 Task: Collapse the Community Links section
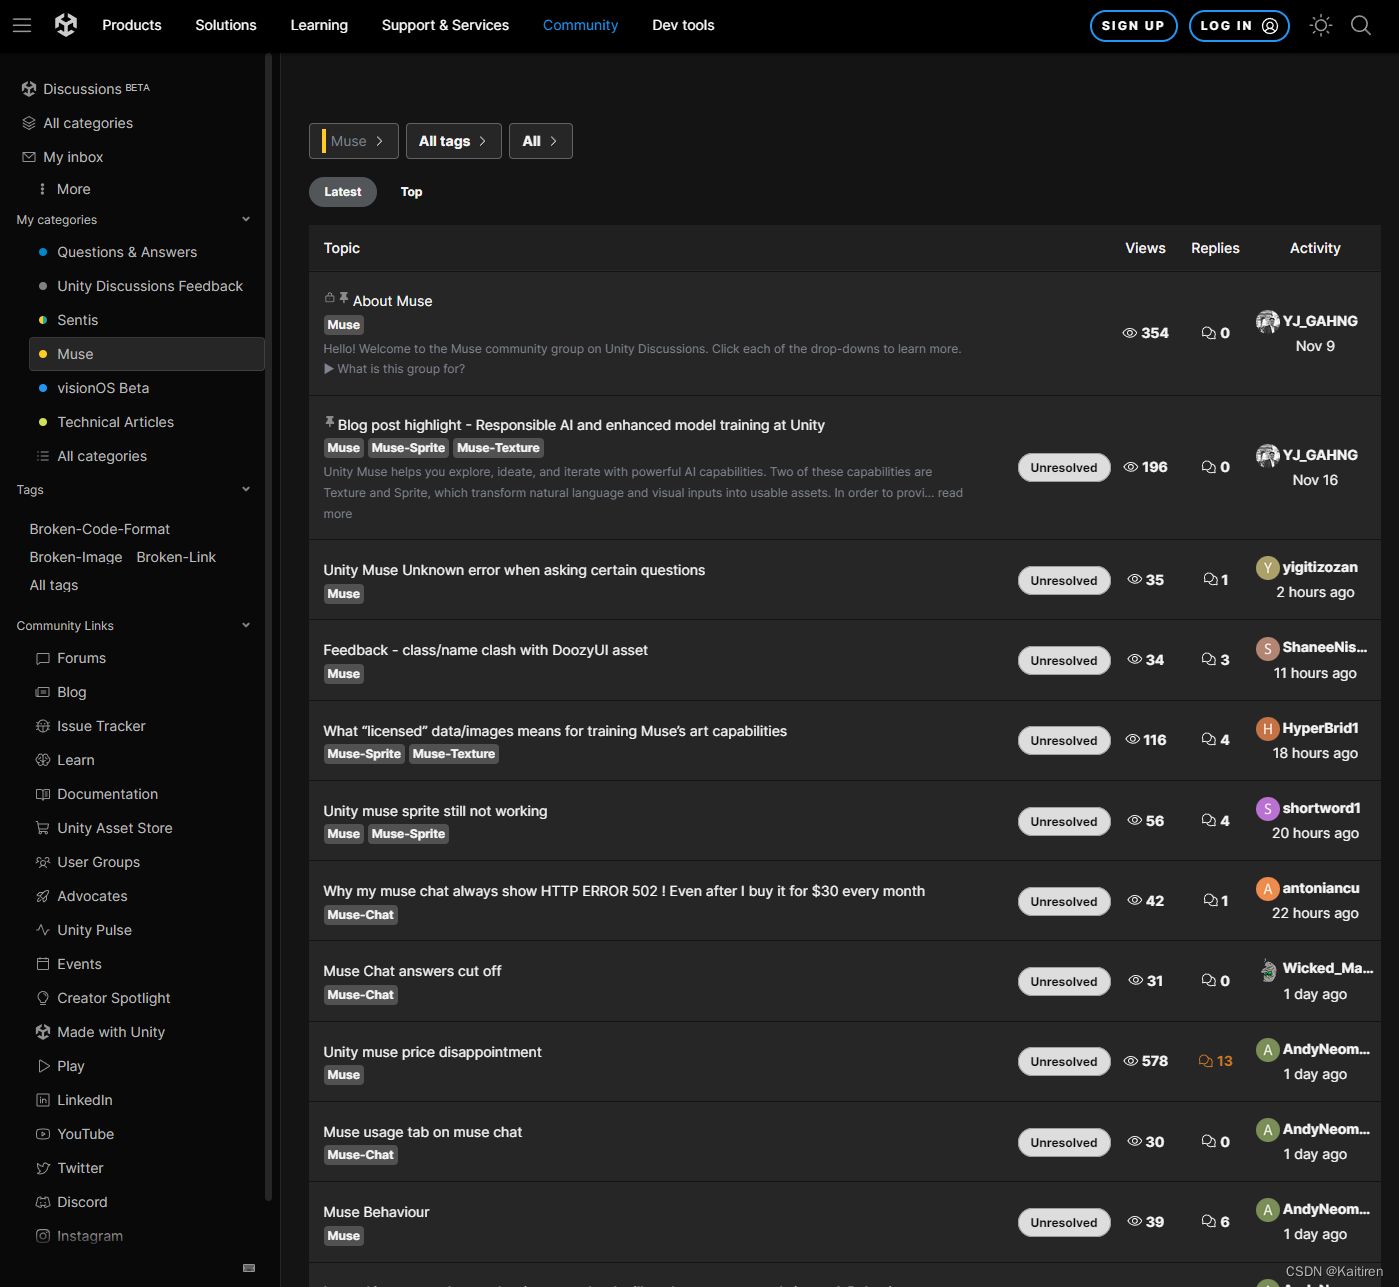point(246,626)
